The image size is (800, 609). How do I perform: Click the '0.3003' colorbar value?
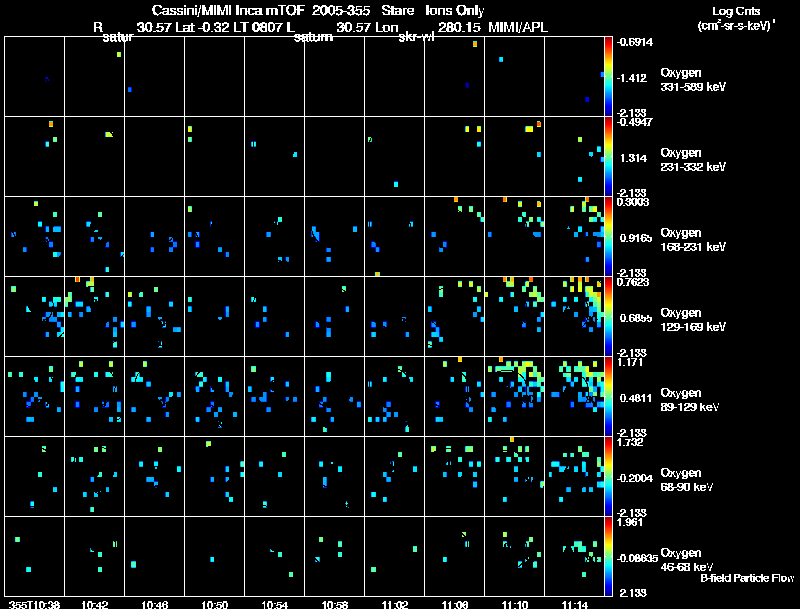click(633, 202)
